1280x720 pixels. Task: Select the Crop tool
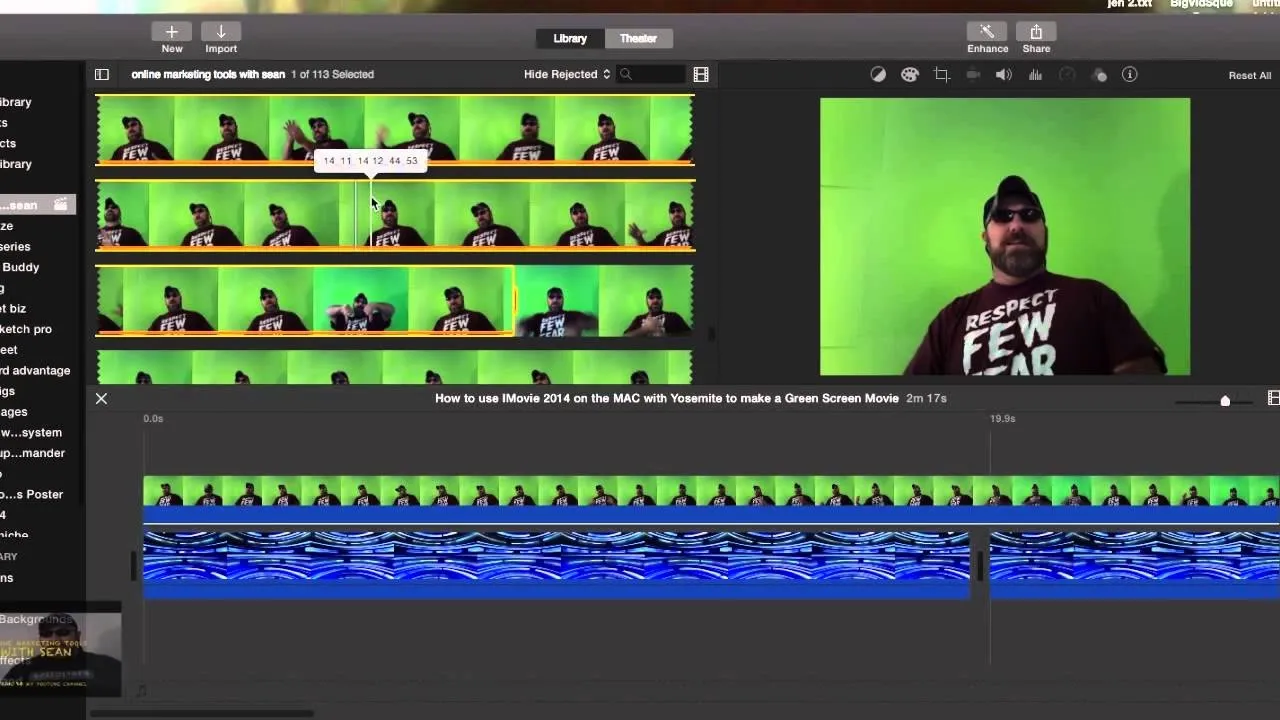click(x=941, y=75)
